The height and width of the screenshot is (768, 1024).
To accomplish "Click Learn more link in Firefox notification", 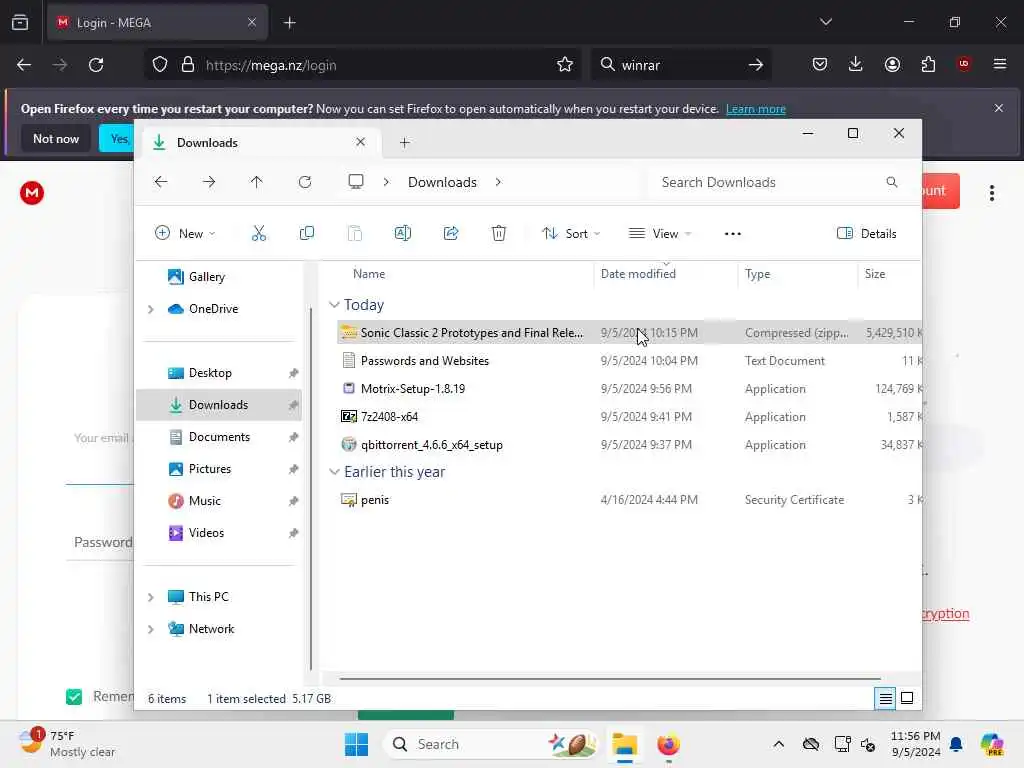I will click(756, 109).
